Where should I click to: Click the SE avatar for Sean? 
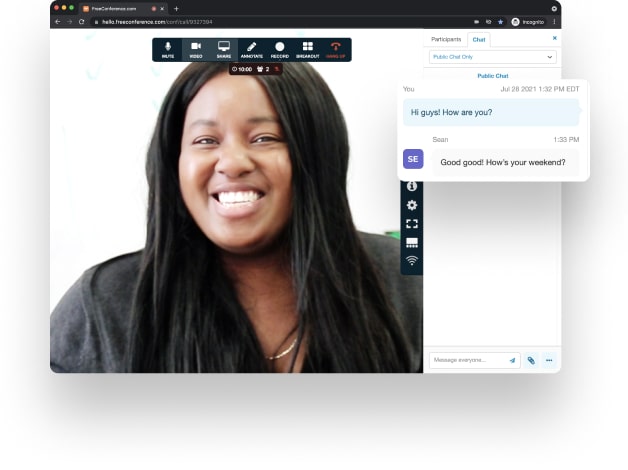tap(413, 159)
